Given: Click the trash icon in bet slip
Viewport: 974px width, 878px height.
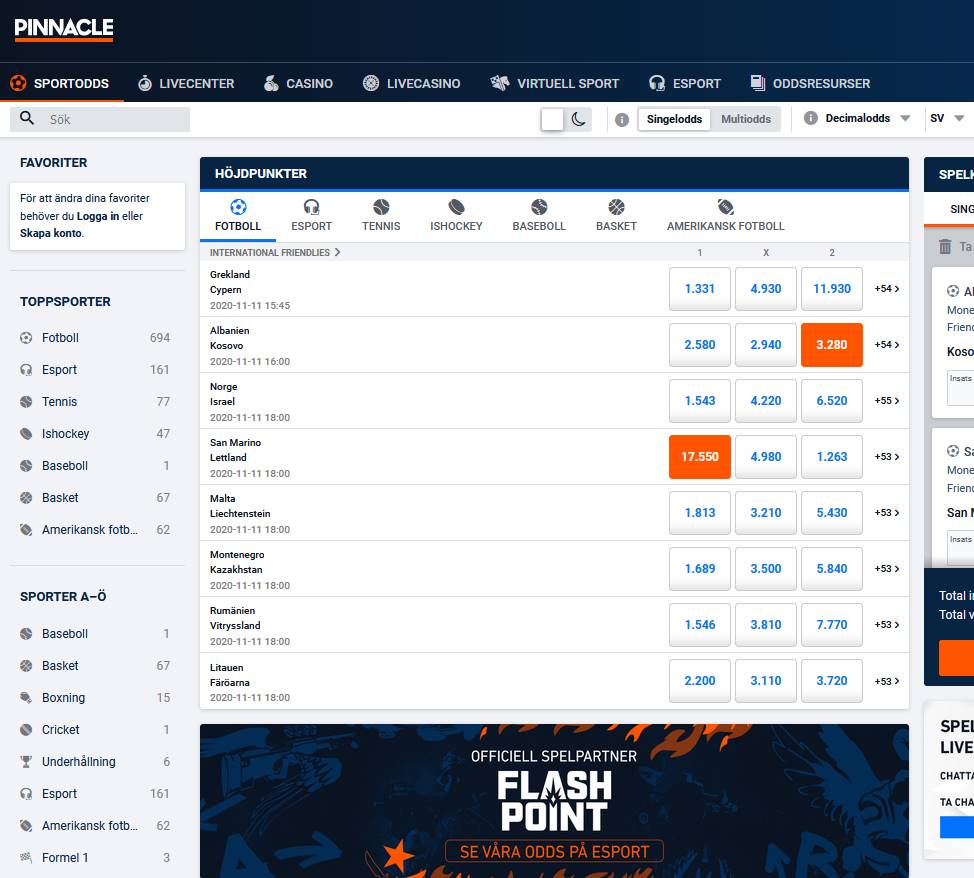Looking at the screenshot, I should pos(945,247).
